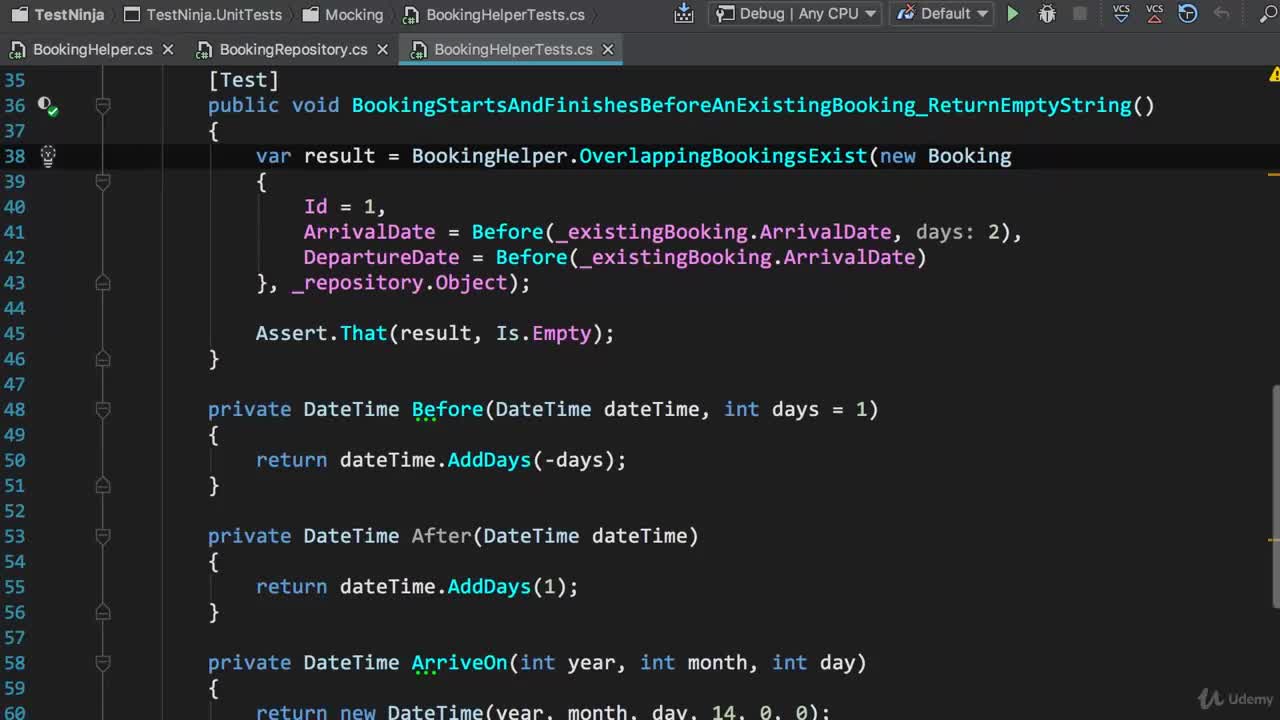Click line number 57 in the gutter
1280x720 pixels.
pos(14,637)
